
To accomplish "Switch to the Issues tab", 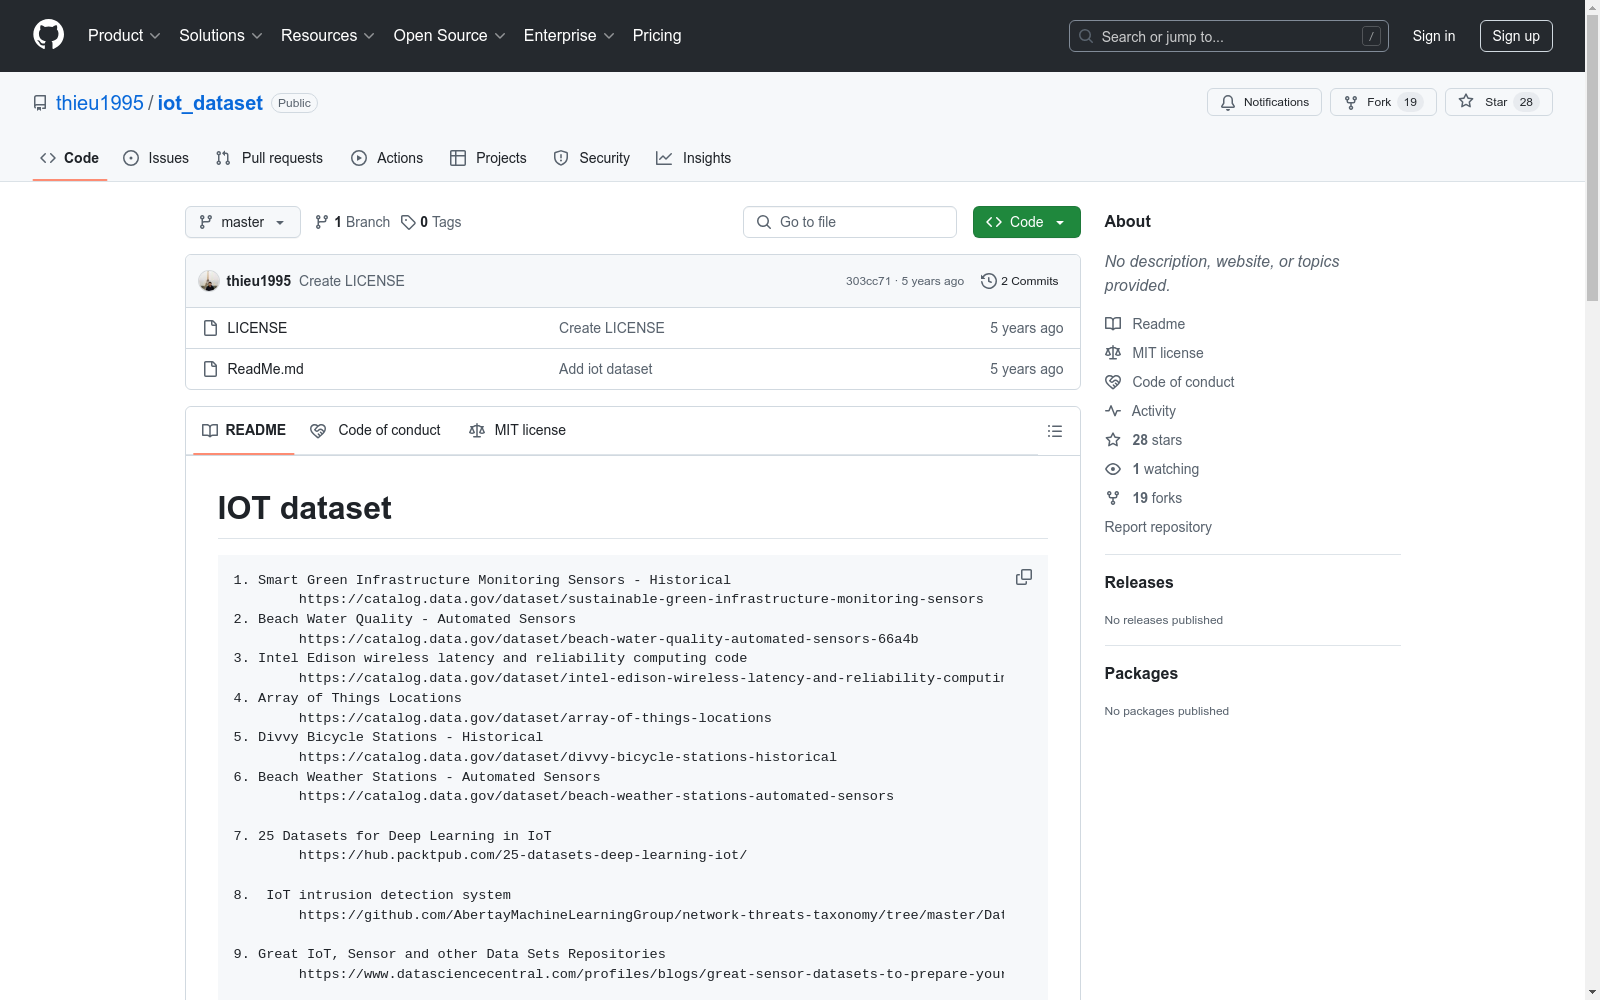I will coord(156,158).
